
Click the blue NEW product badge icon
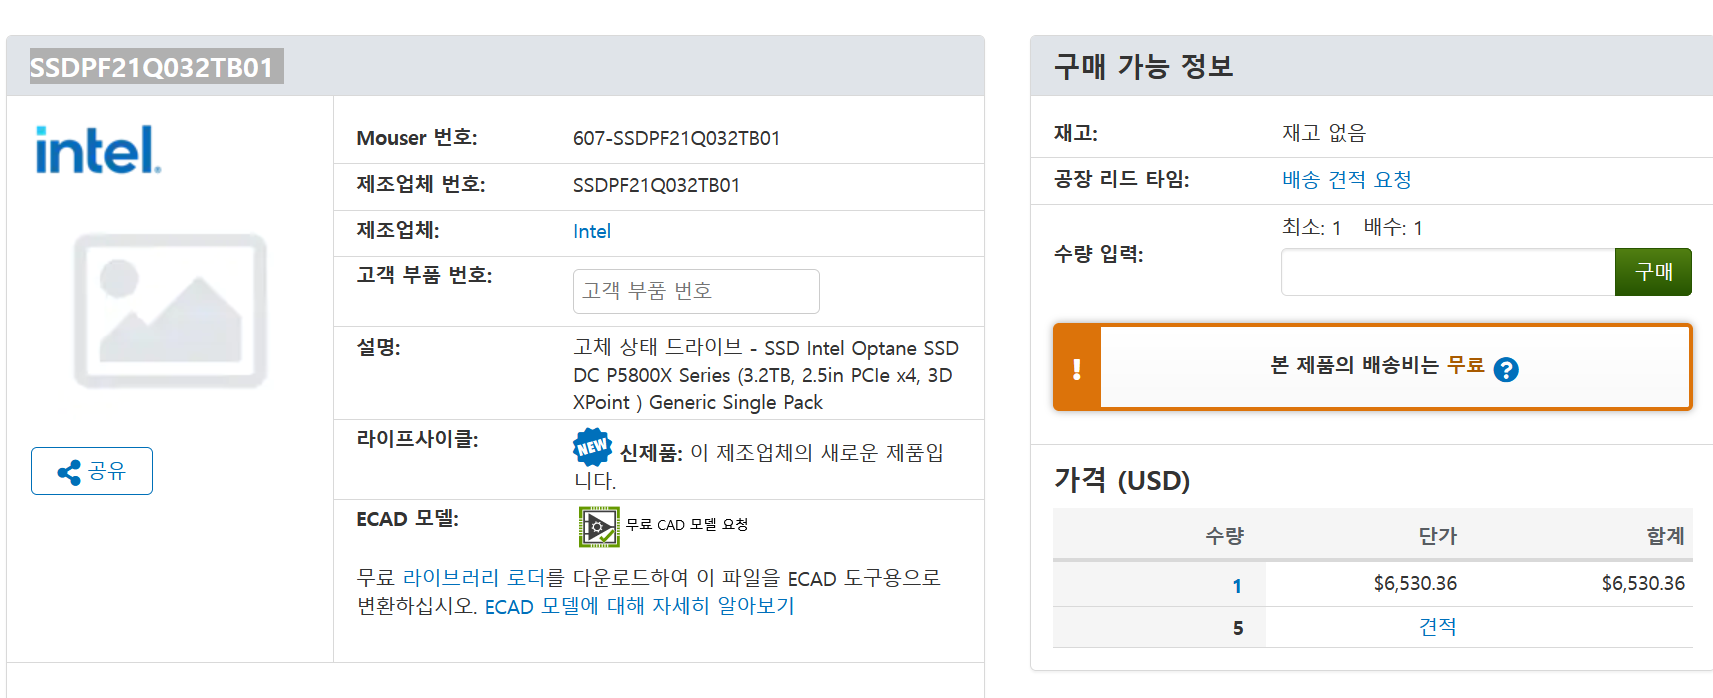click(592, 447)
